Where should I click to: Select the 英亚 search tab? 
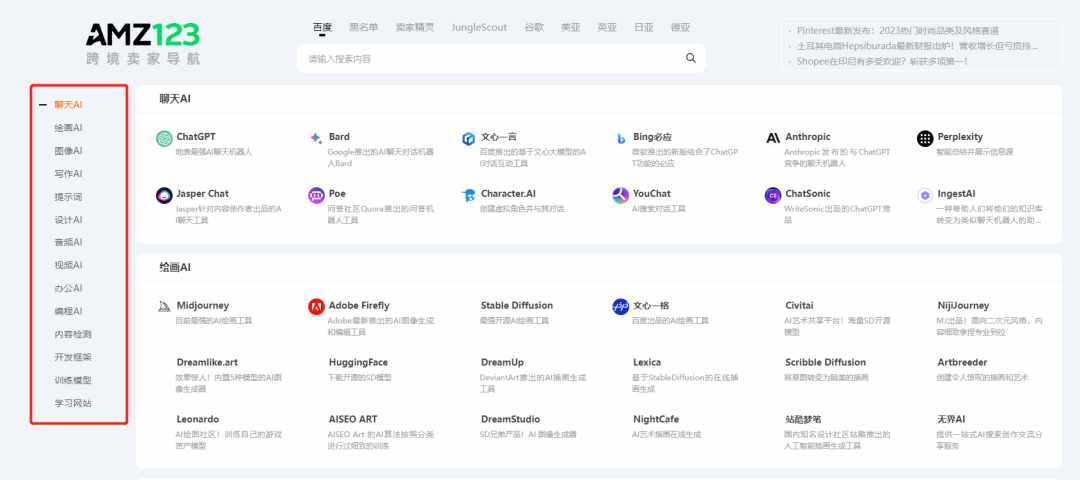[607, 28]
